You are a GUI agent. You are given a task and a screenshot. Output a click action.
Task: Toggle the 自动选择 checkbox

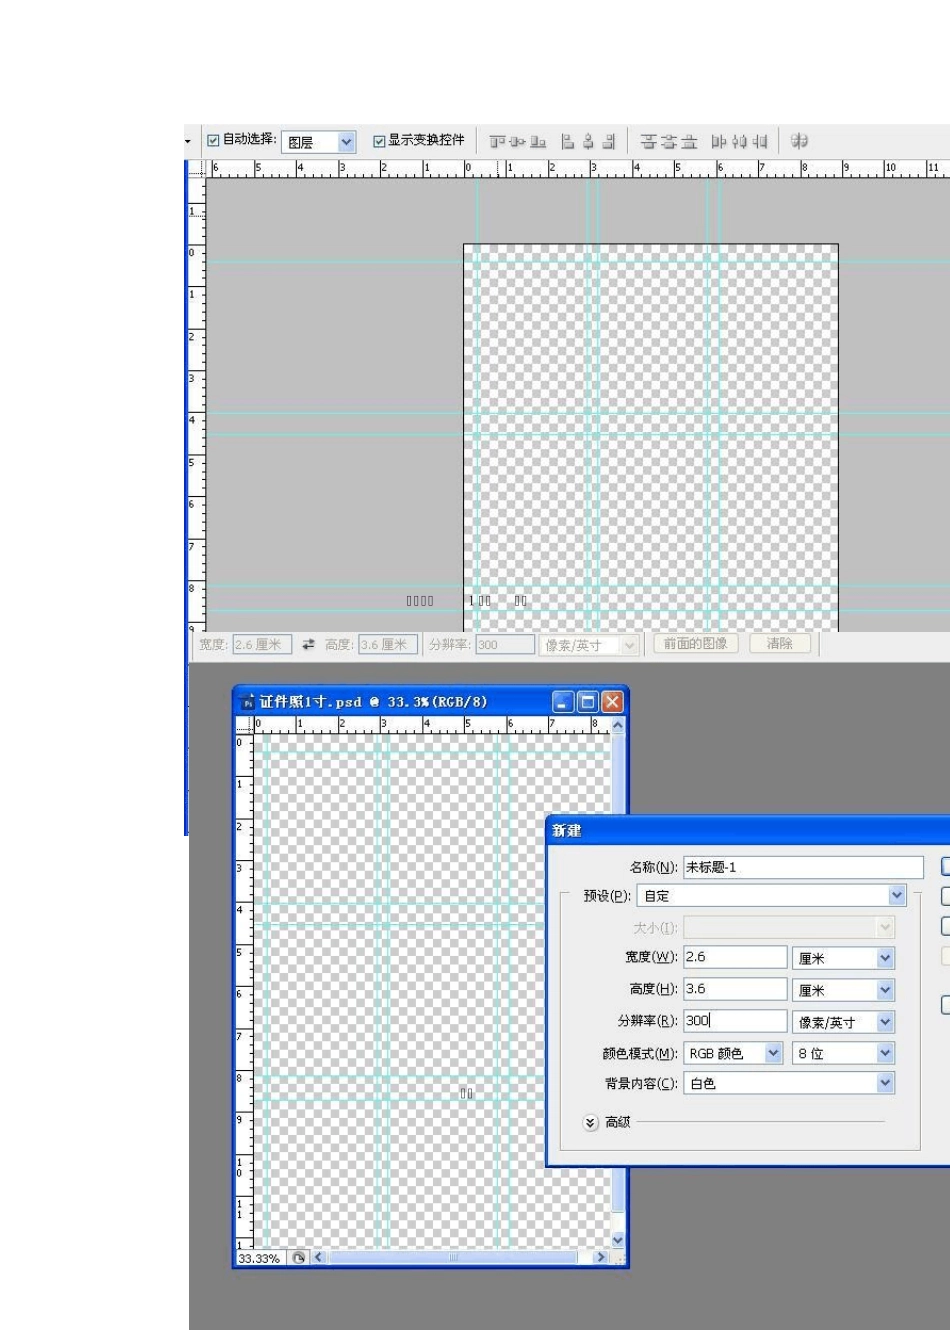point(213,141)
